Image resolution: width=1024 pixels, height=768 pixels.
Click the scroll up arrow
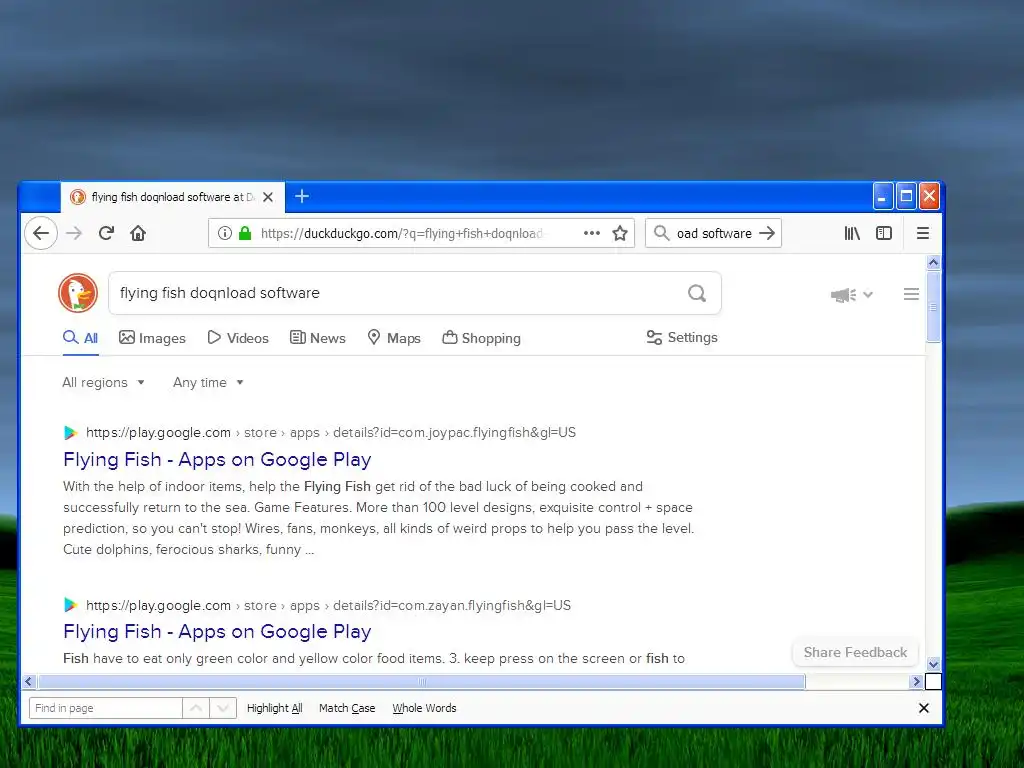click(933, 263)
